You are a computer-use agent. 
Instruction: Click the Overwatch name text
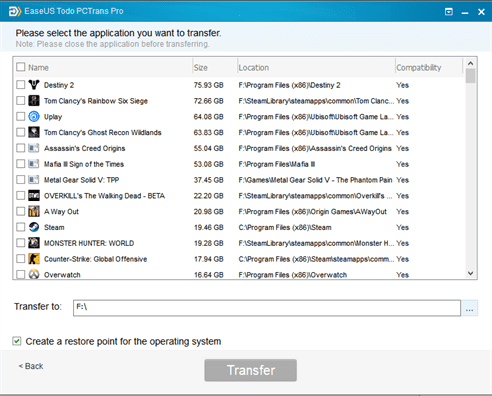tap(62, 275)
